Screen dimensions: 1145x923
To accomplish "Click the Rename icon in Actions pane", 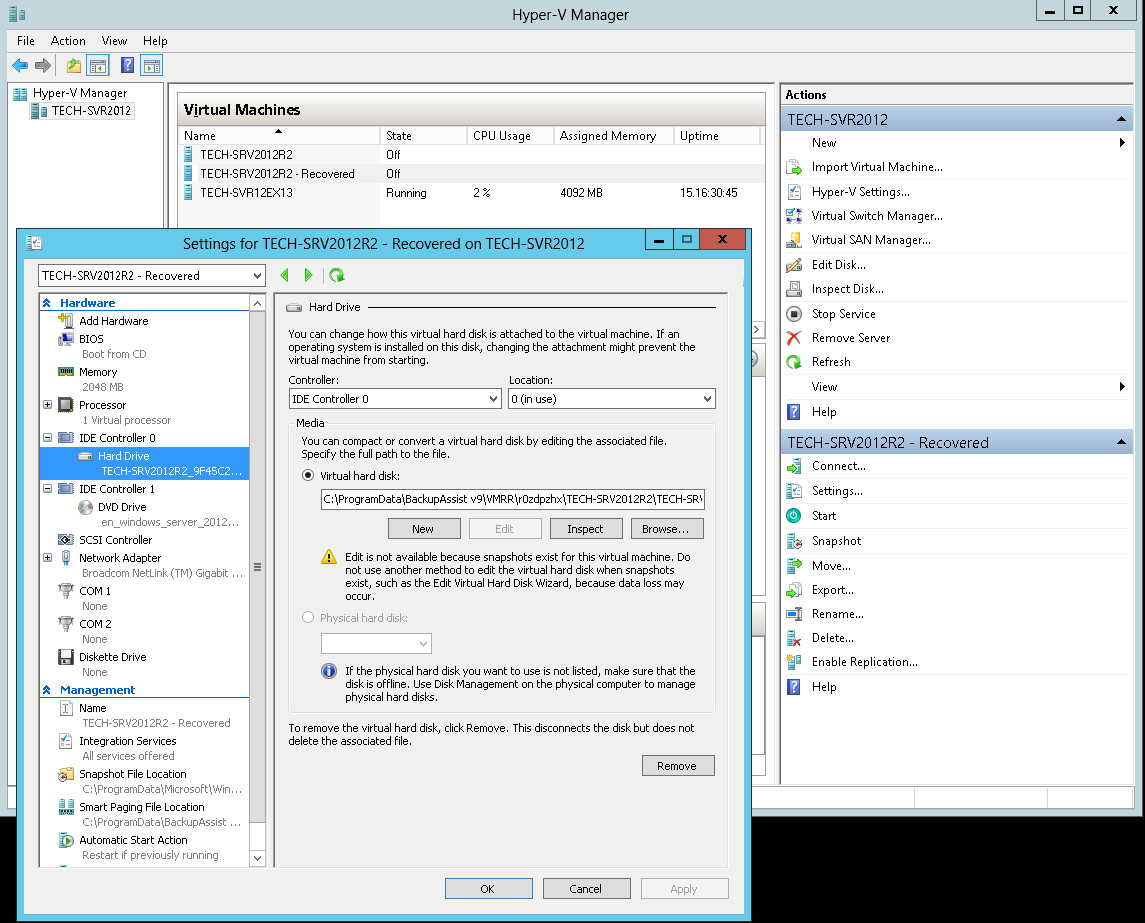I will (x=794, y=614).
